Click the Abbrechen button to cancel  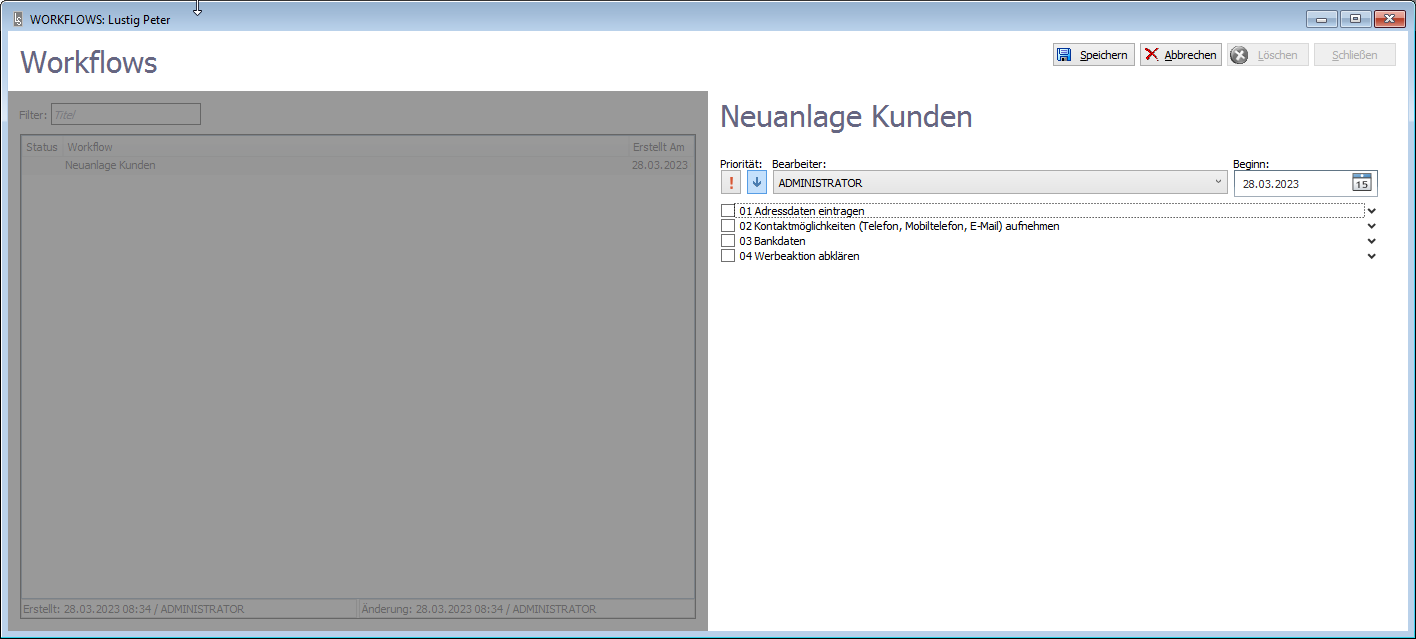1180,55
